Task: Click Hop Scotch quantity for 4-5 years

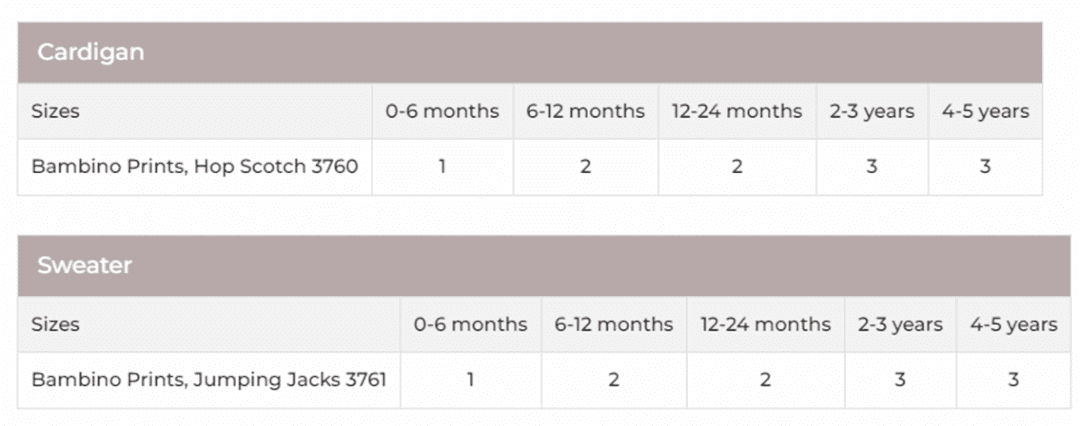Action: coord(985,166)
